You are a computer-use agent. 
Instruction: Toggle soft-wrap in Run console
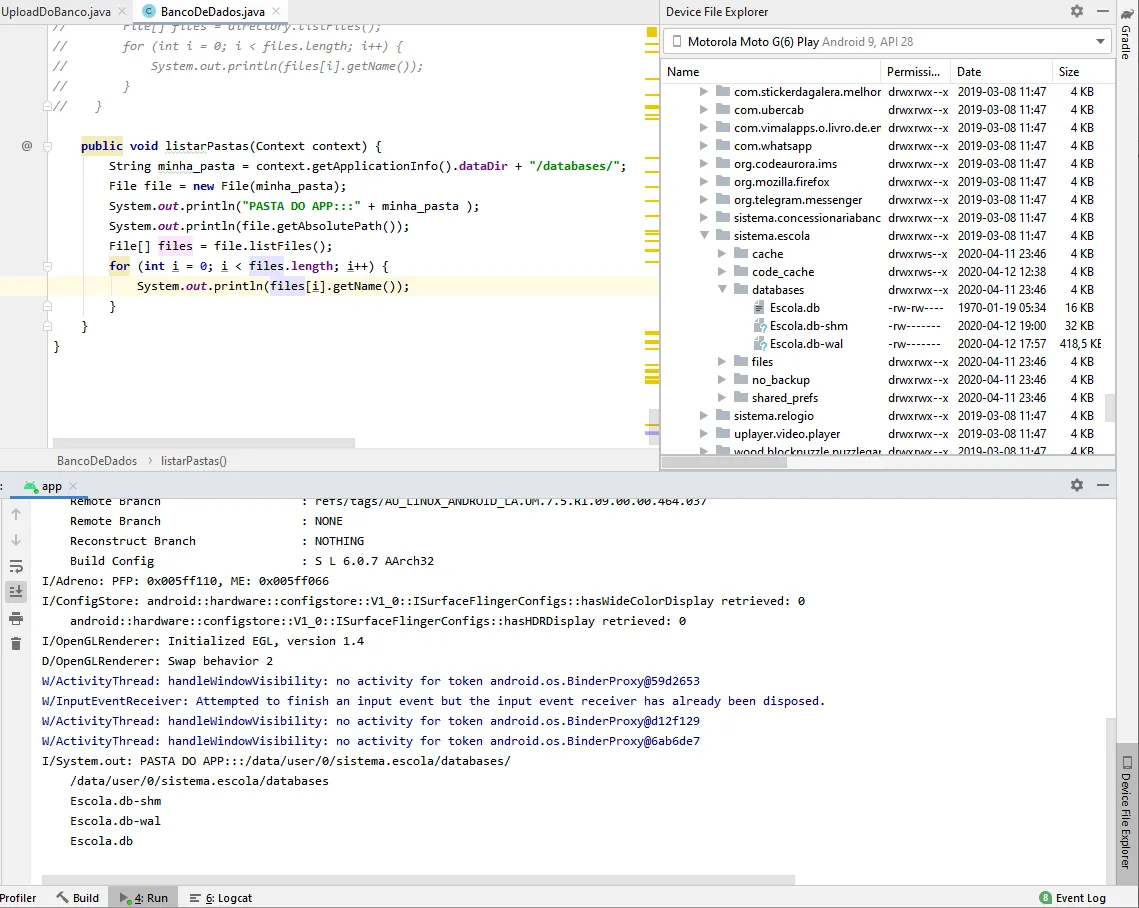pos(16,566)
